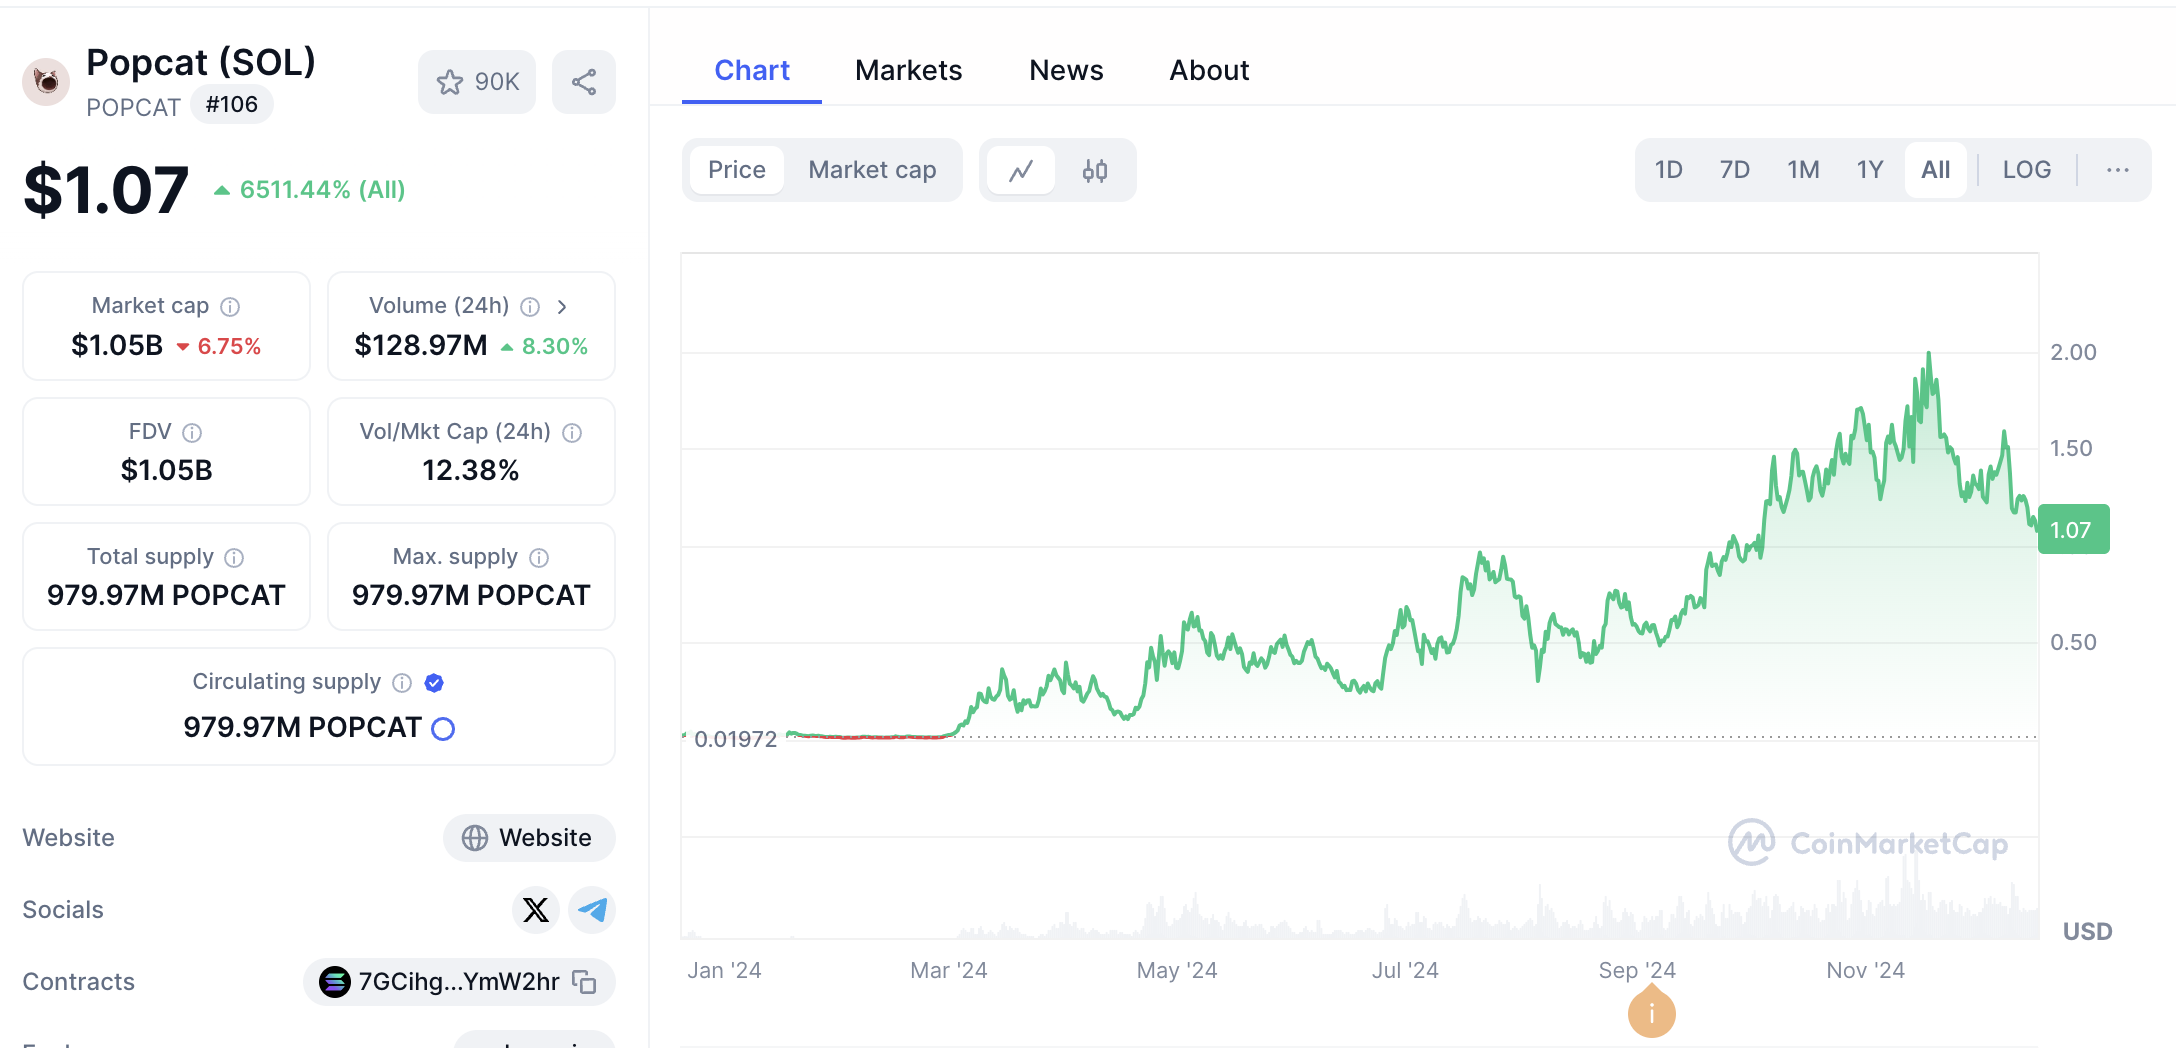
Task: Set chart range to All
Action: 1936,170
